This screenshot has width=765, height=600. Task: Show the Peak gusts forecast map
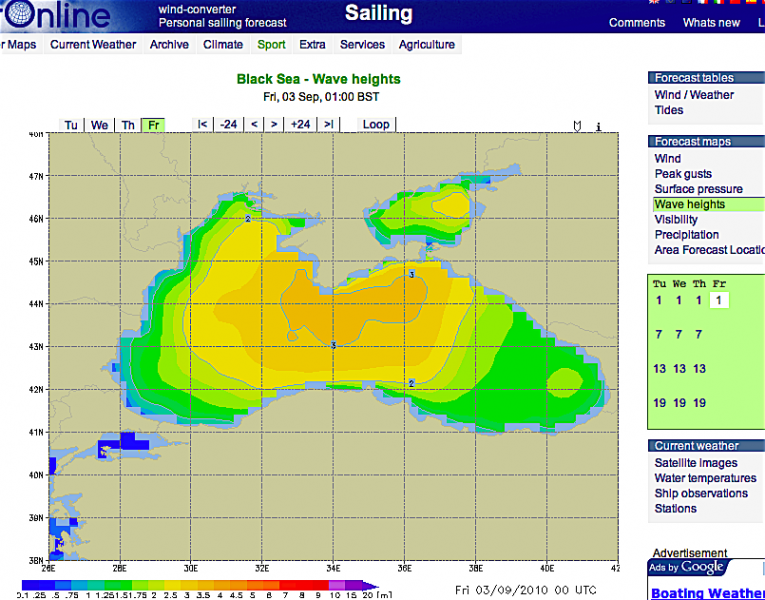[x=683, y=174]
